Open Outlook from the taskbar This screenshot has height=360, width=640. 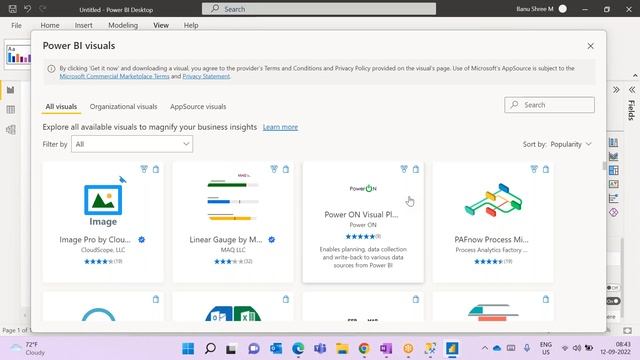[276, 349]
